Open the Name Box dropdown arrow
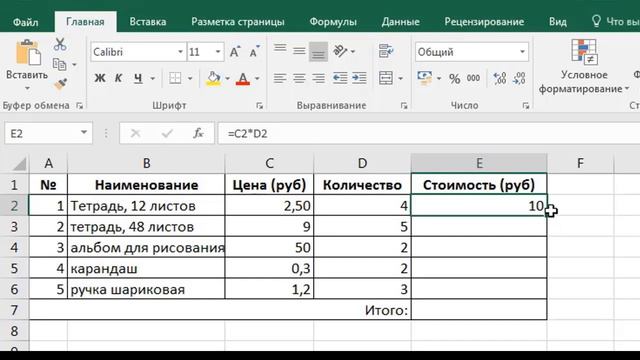The image size is (640, 360). (x=84, y=132)
